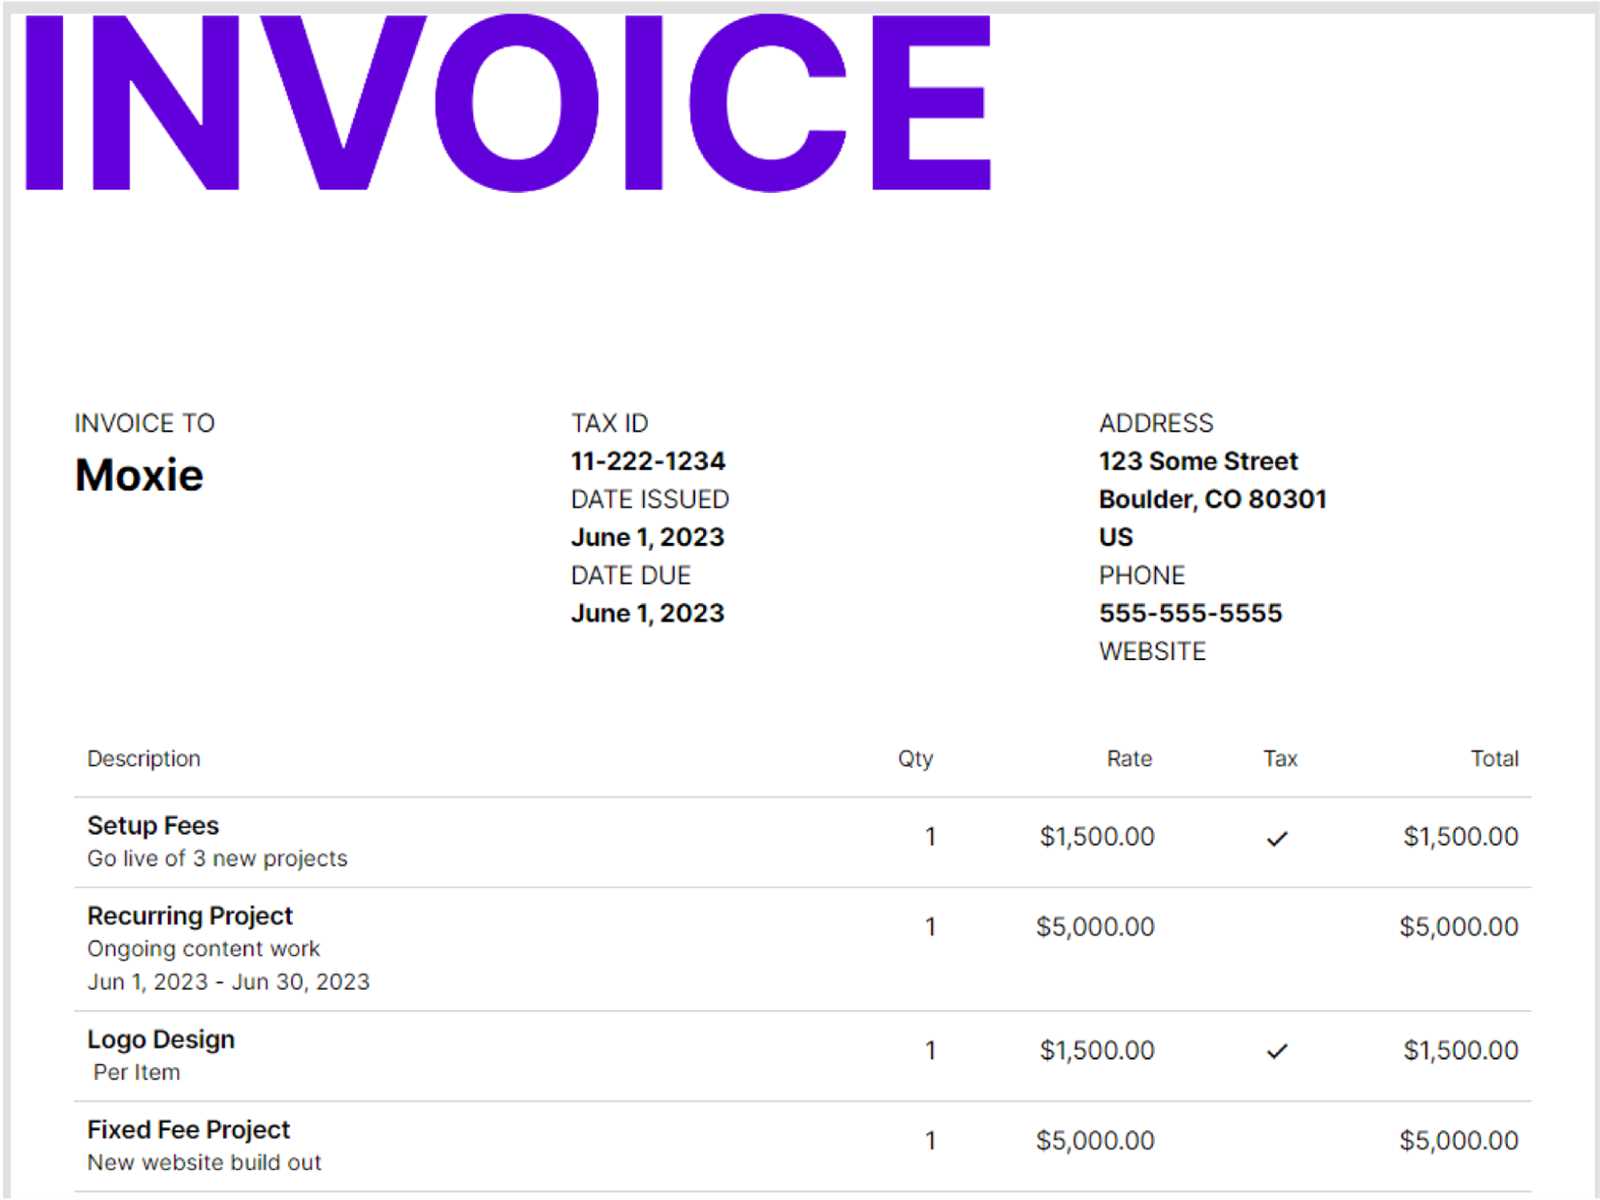Click the Rate column header

point(1129,759)
